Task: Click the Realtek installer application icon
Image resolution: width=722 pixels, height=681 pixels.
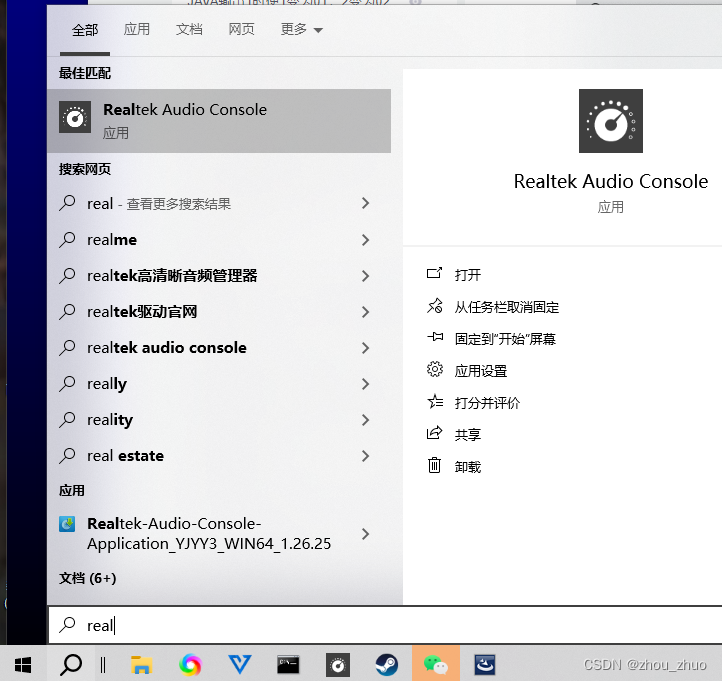Action: coord(67,524)
